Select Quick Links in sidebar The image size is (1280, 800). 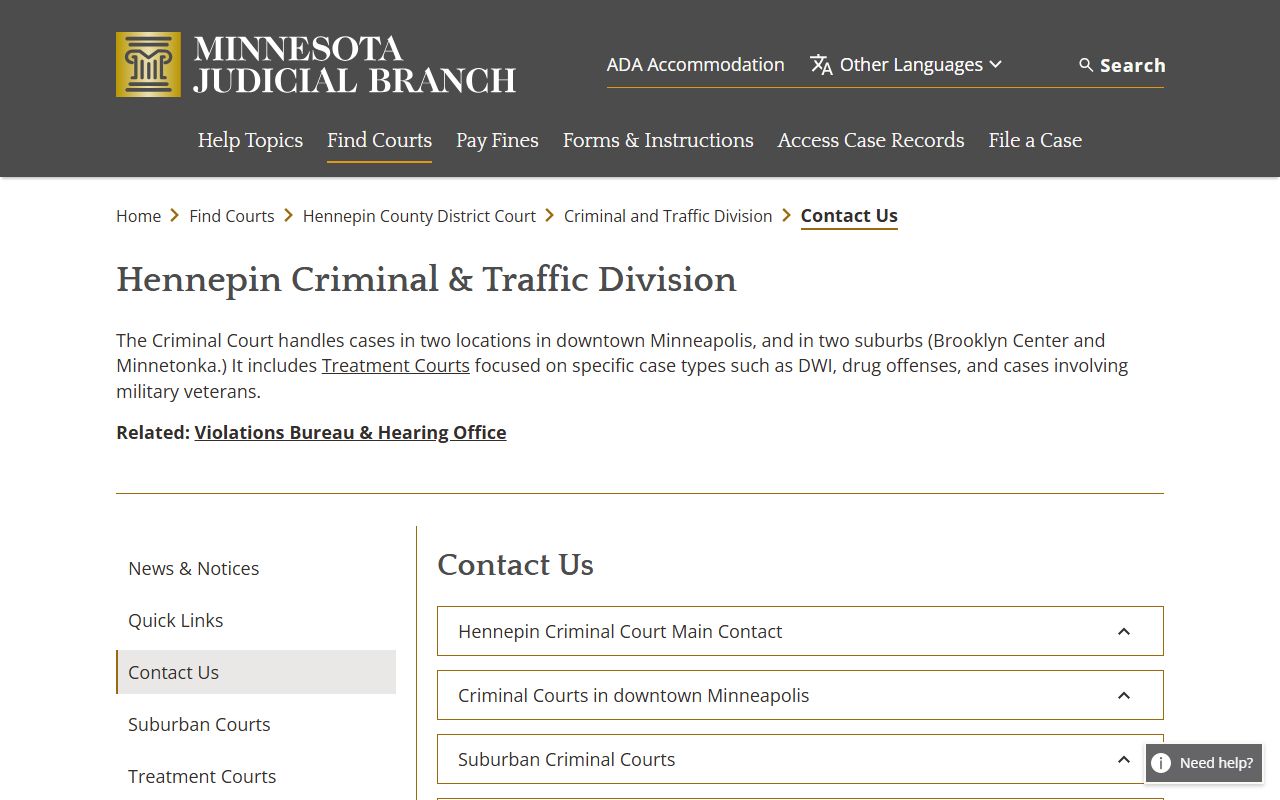pyautogui.click(x=175, y=620)
